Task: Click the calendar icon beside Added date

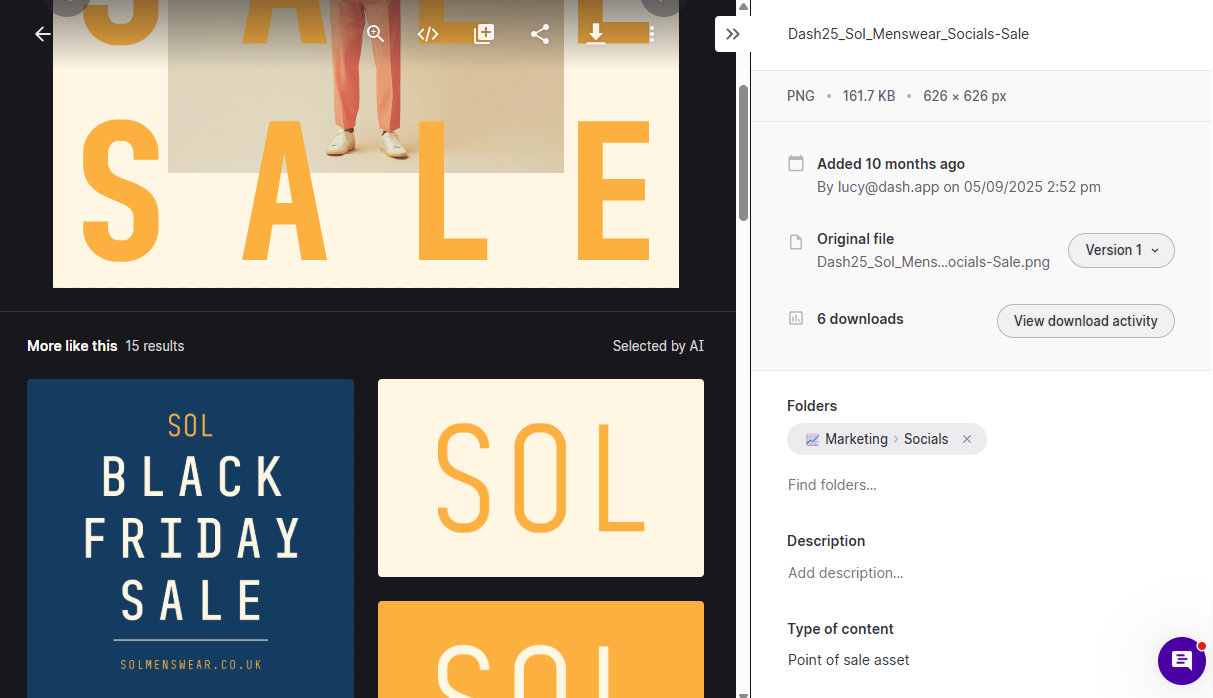Action: 796,164
